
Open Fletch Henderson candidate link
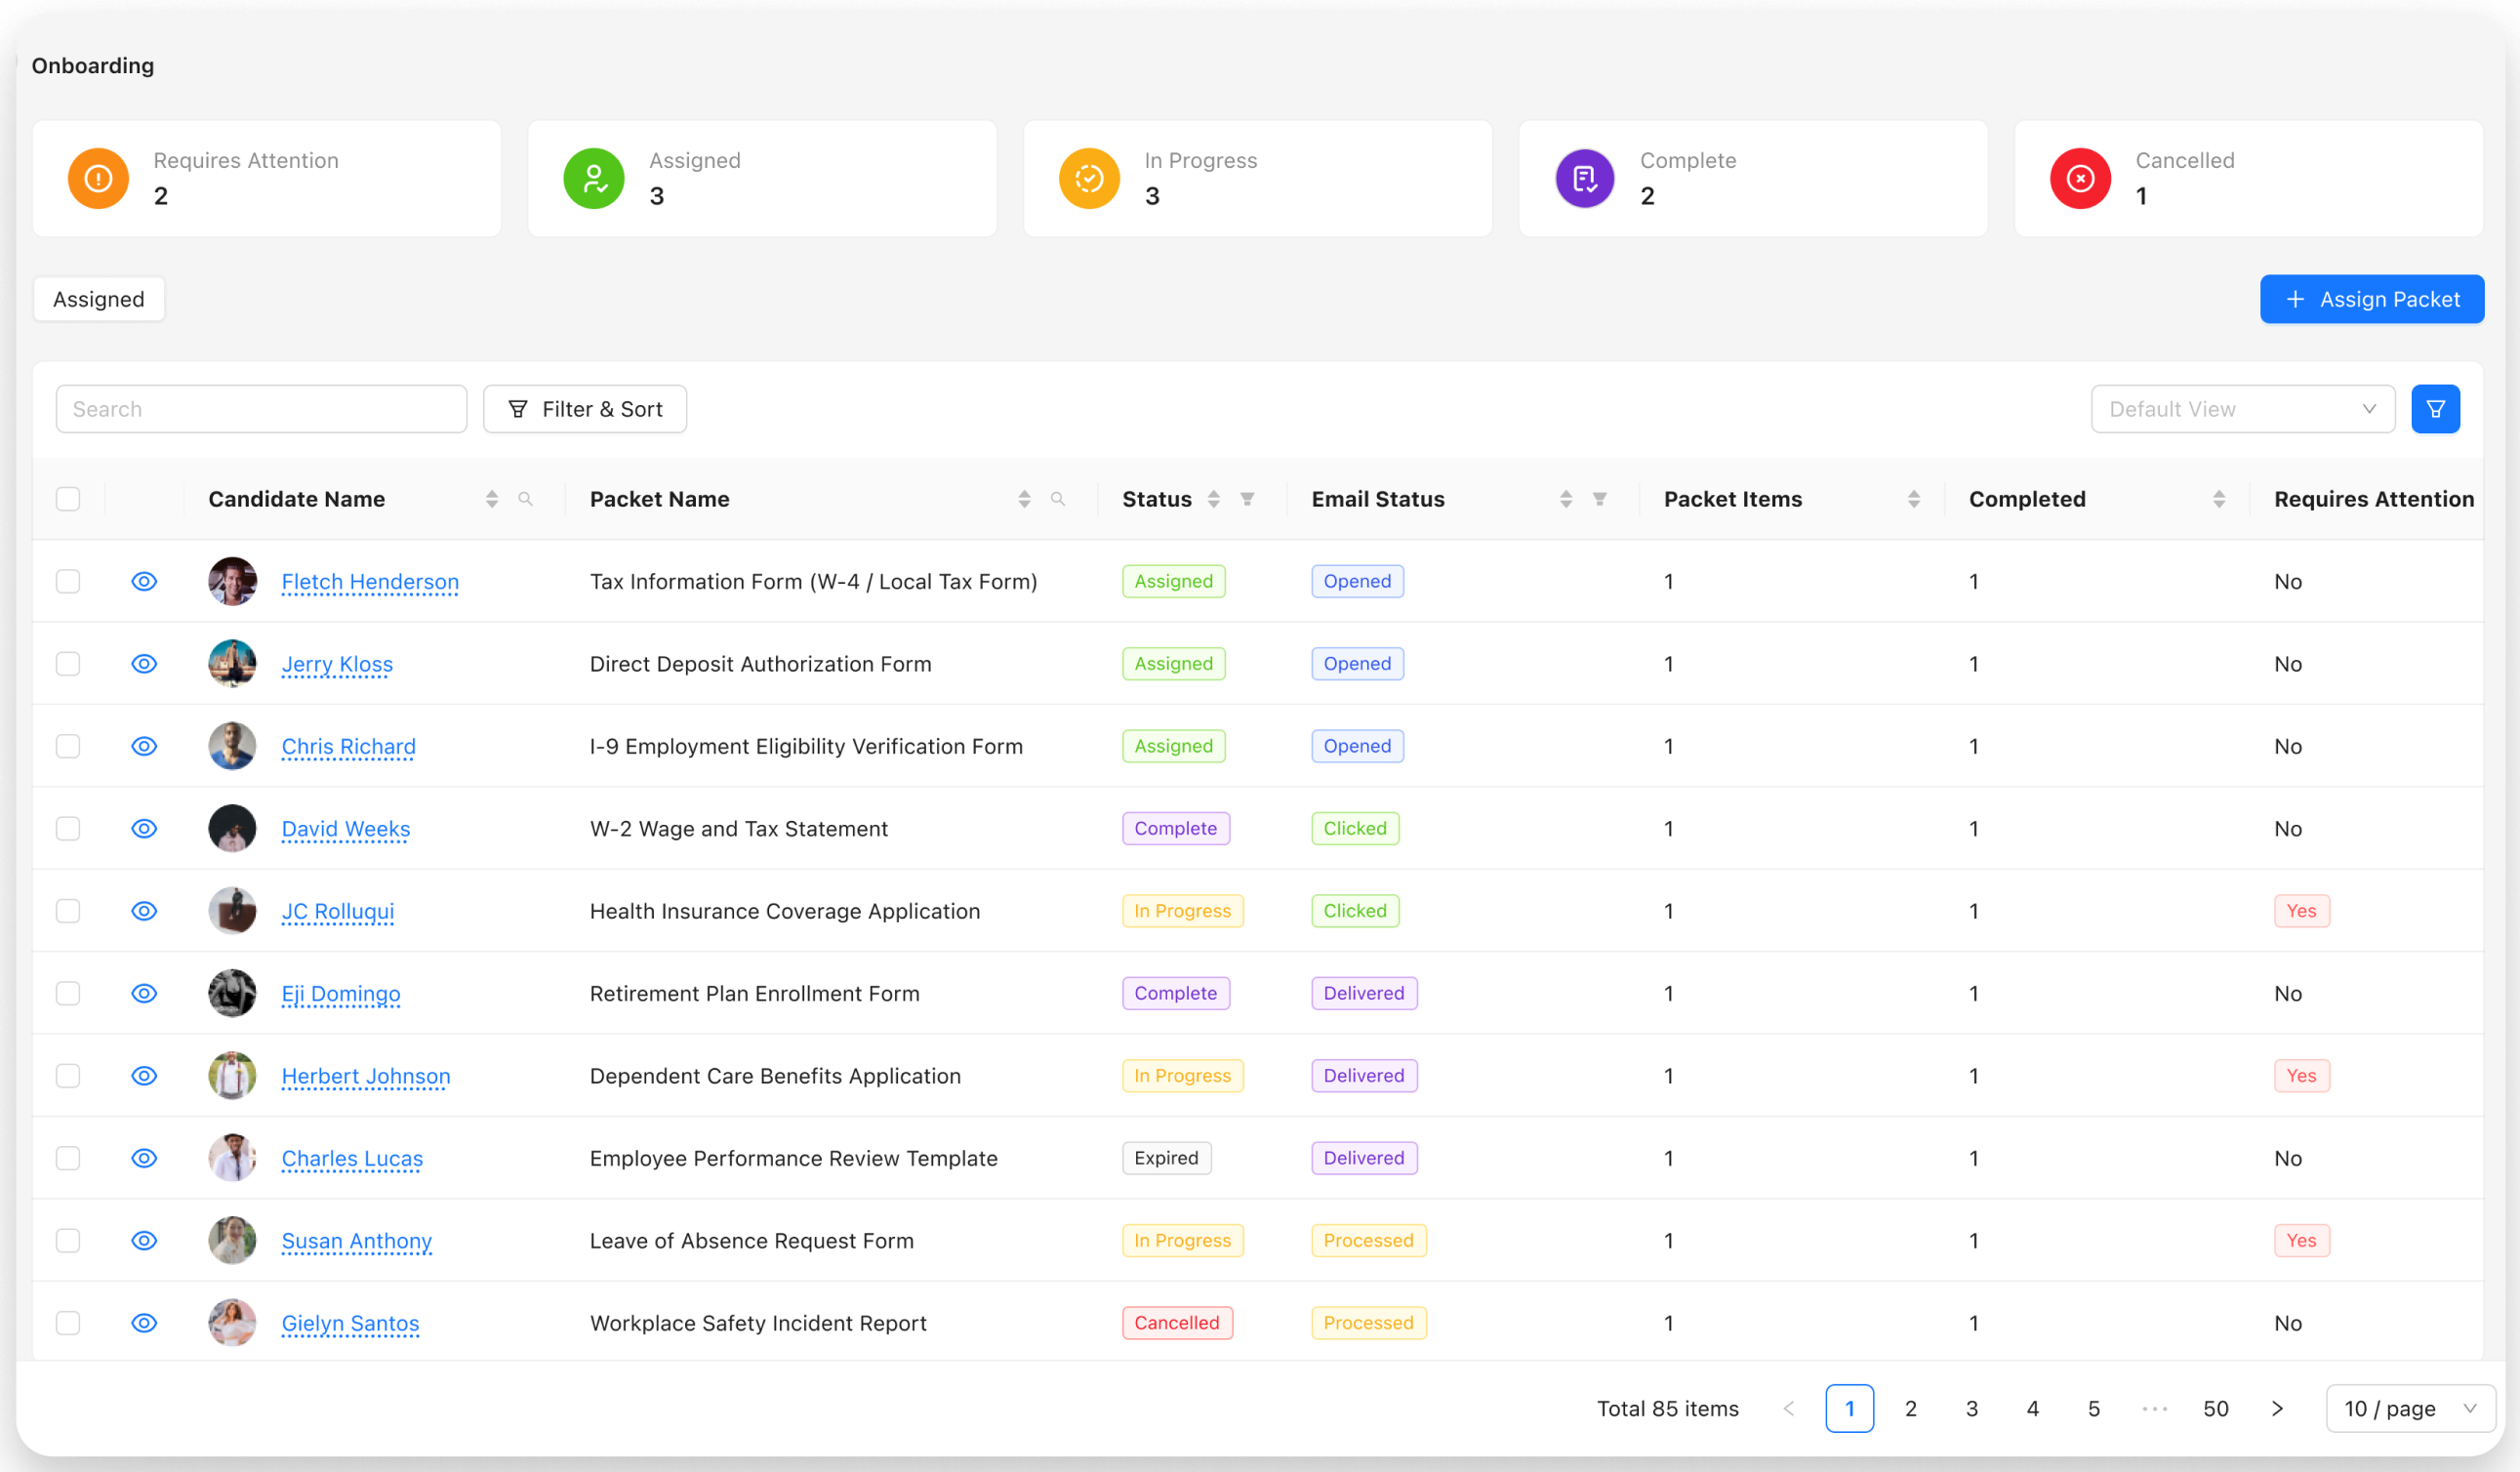370,582
